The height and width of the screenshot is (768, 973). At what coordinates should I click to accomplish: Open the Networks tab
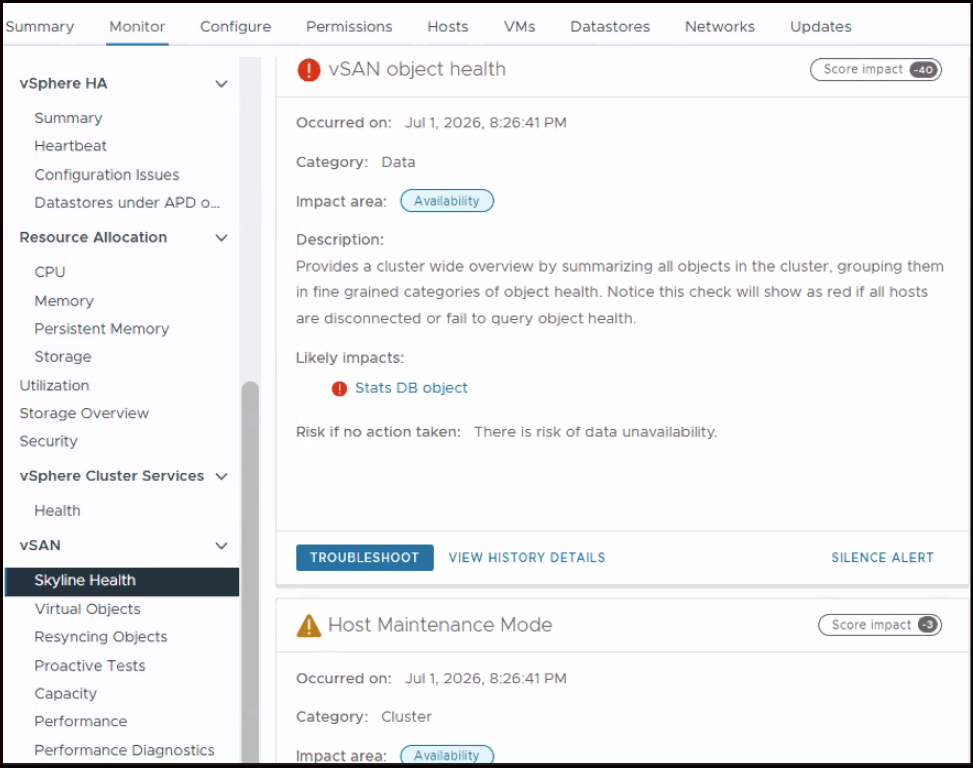coord(720,27)
